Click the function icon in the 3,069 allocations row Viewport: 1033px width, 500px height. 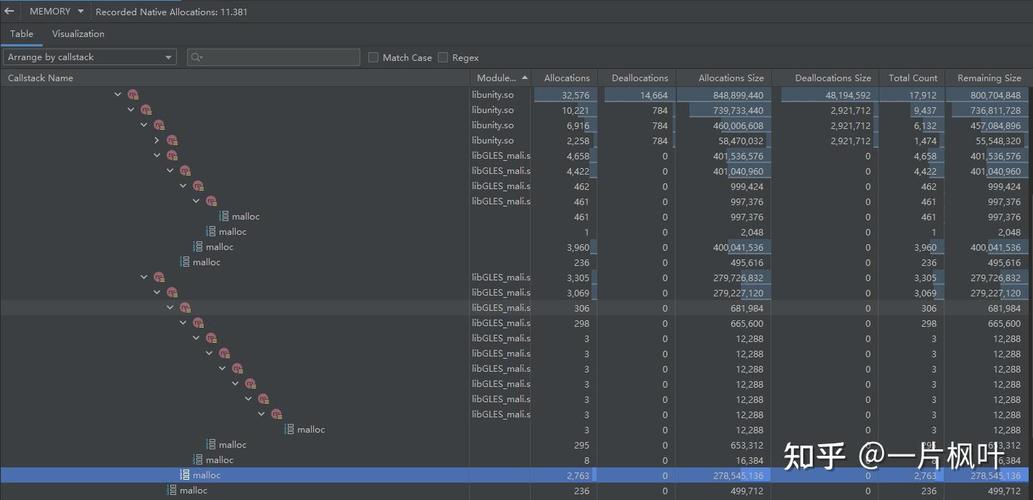click(x=172, y=292)
